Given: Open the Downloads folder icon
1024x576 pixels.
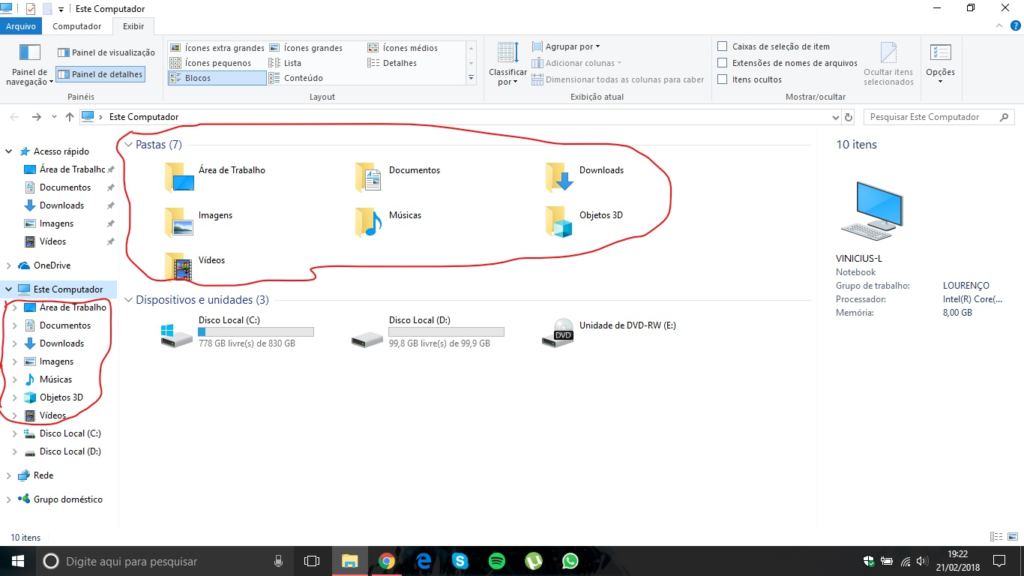Looking at the screenshot, I should (x=559, y=177).
